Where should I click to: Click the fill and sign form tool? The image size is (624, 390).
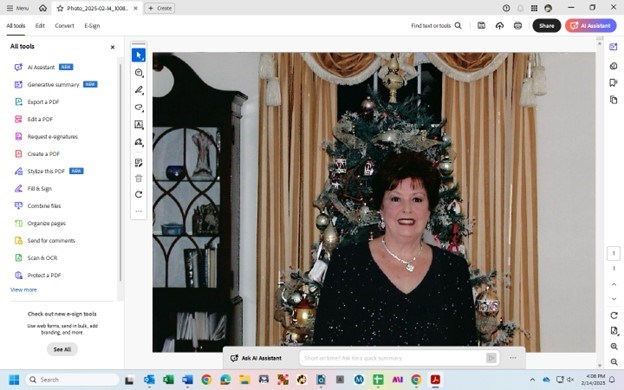(x=138, y=163)
